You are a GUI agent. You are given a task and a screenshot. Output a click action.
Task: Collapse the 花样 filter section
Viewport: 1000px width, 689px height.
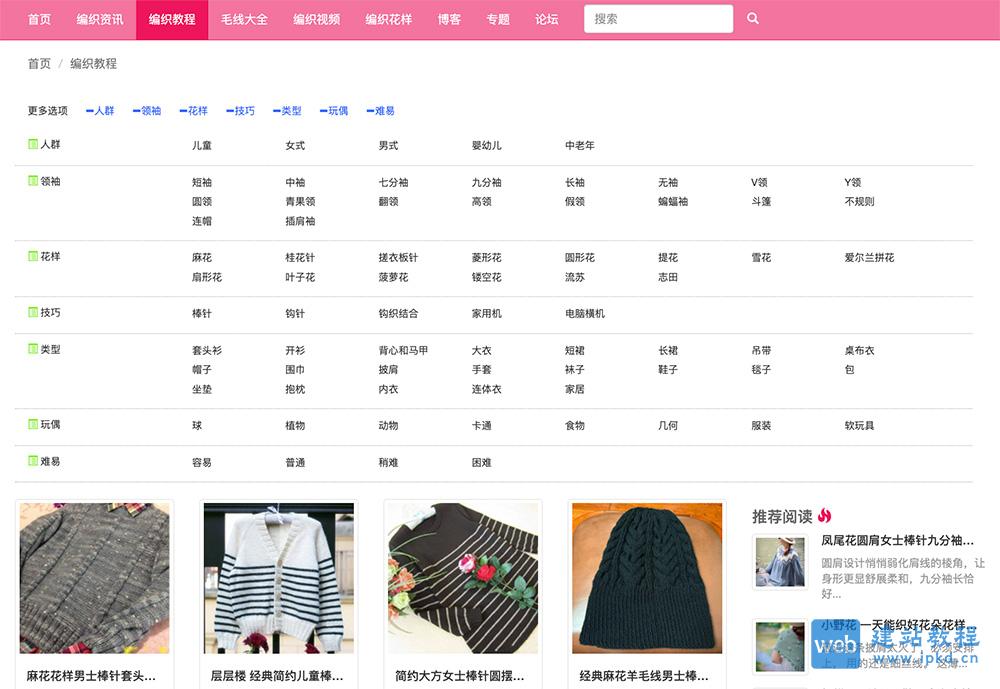(x=193, y=111)
